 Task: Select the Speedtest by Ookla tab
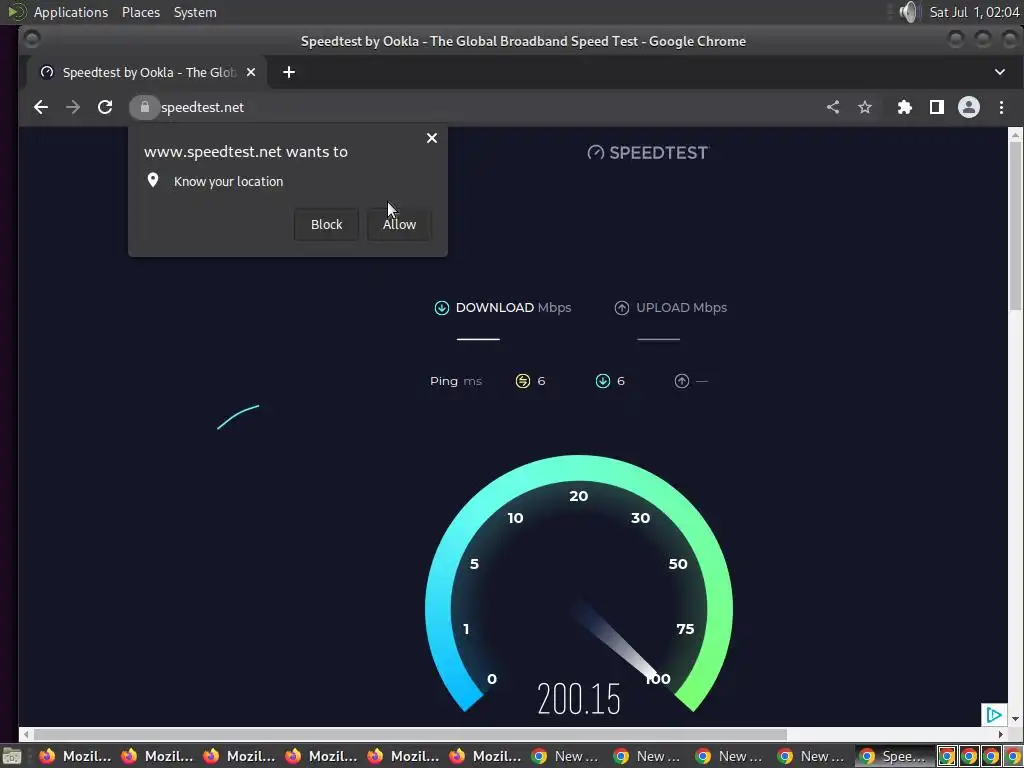click(x=146, y=72)
